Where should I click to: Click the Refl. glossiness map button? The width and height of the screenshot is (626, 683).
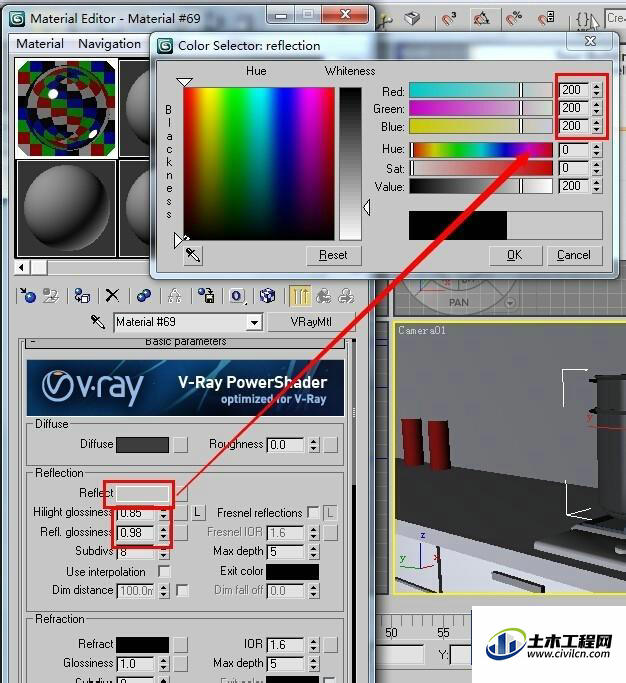pos(181,533)
